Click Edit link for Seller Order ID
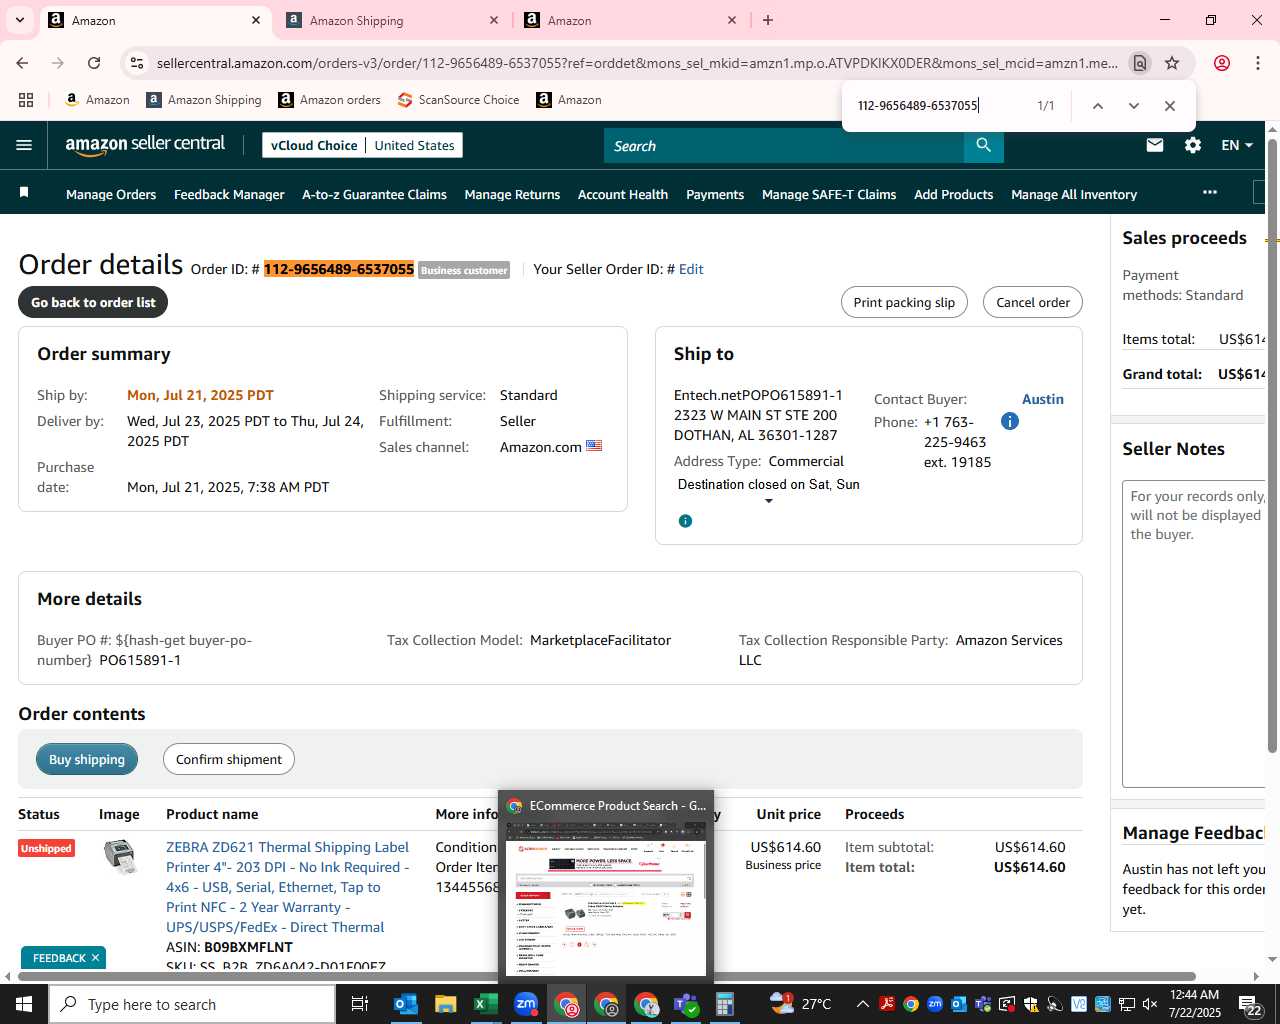 [691, 269]
